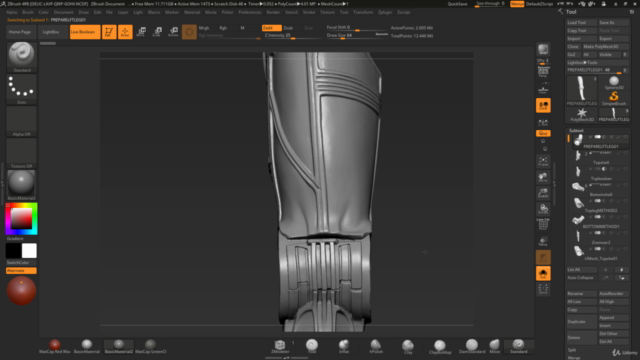The height and width of the screenshot is (360, 640).
Task: Open LightBox button
Action: click(51, 32)
